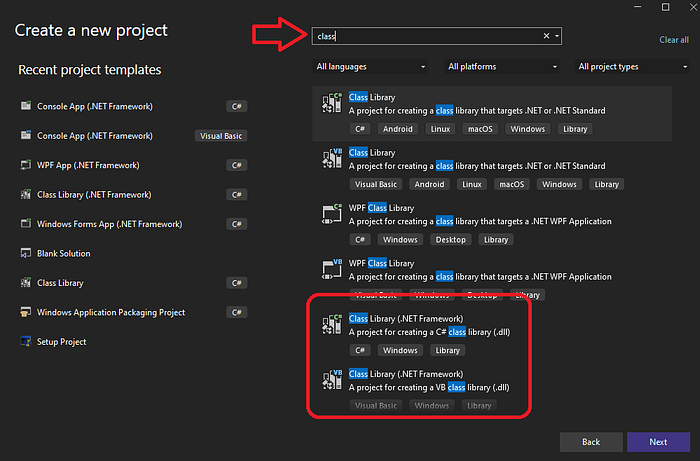Choose WPF App (.NET Framework) recent template
The height and width of the screenshot is (461, 700).
pos(134,165)
